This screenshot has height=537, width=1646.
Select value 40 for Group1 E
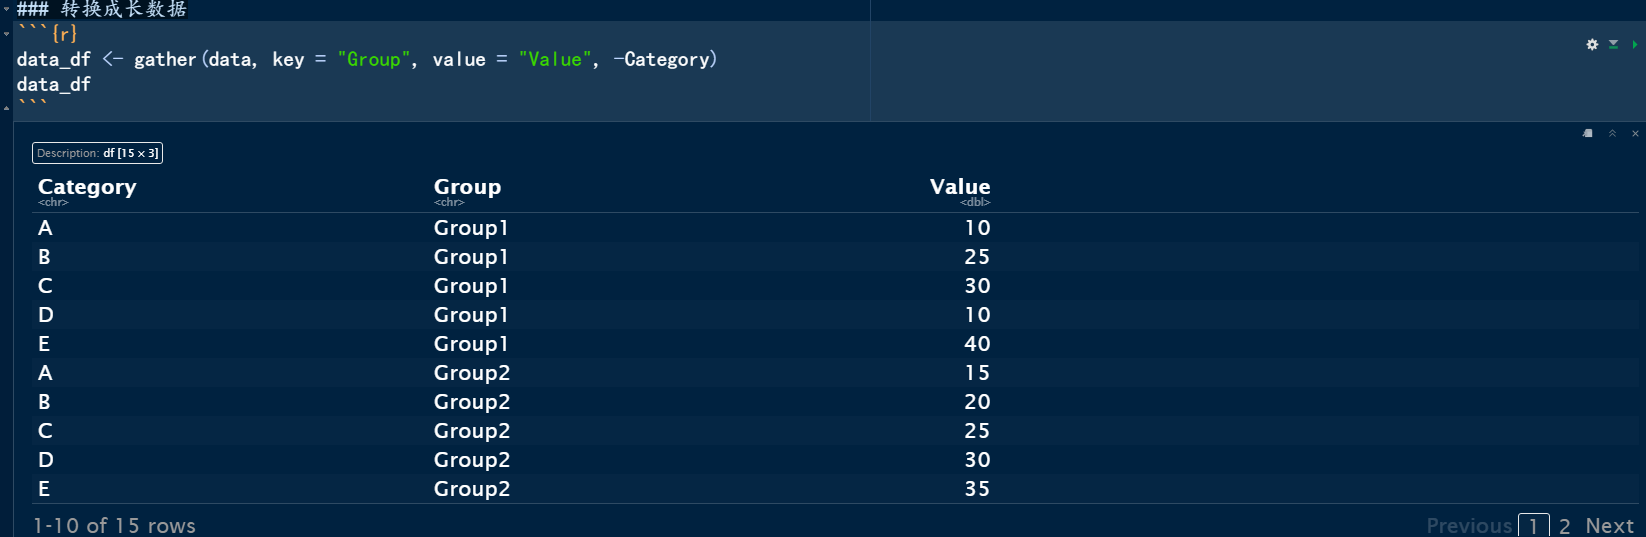click(977, 344)
